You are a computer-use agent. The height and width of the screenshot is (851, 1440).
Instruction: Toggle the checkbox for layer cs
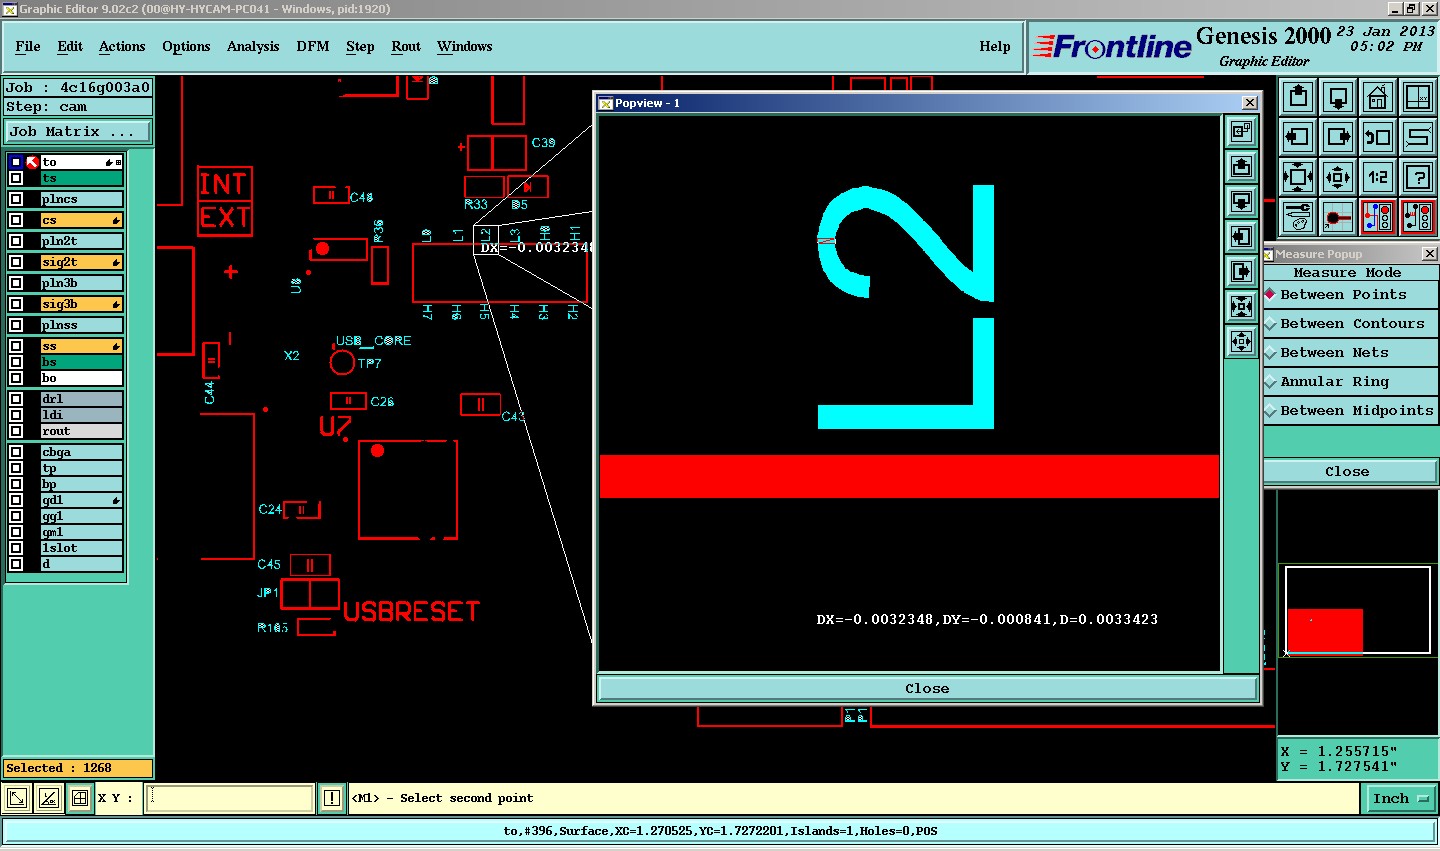(16, 220)
